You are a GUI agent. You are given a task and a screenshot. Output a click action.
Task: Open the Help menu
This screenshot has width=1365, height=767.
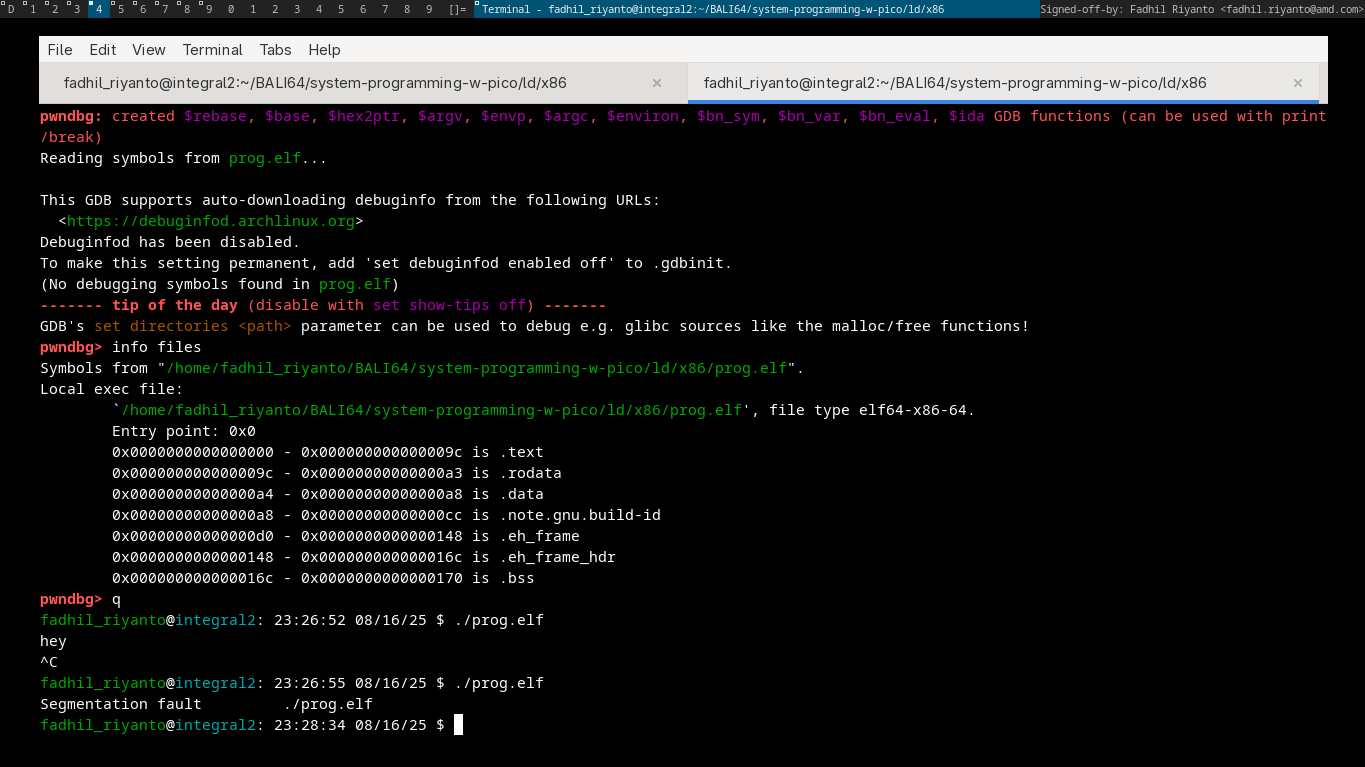(324, 49)
